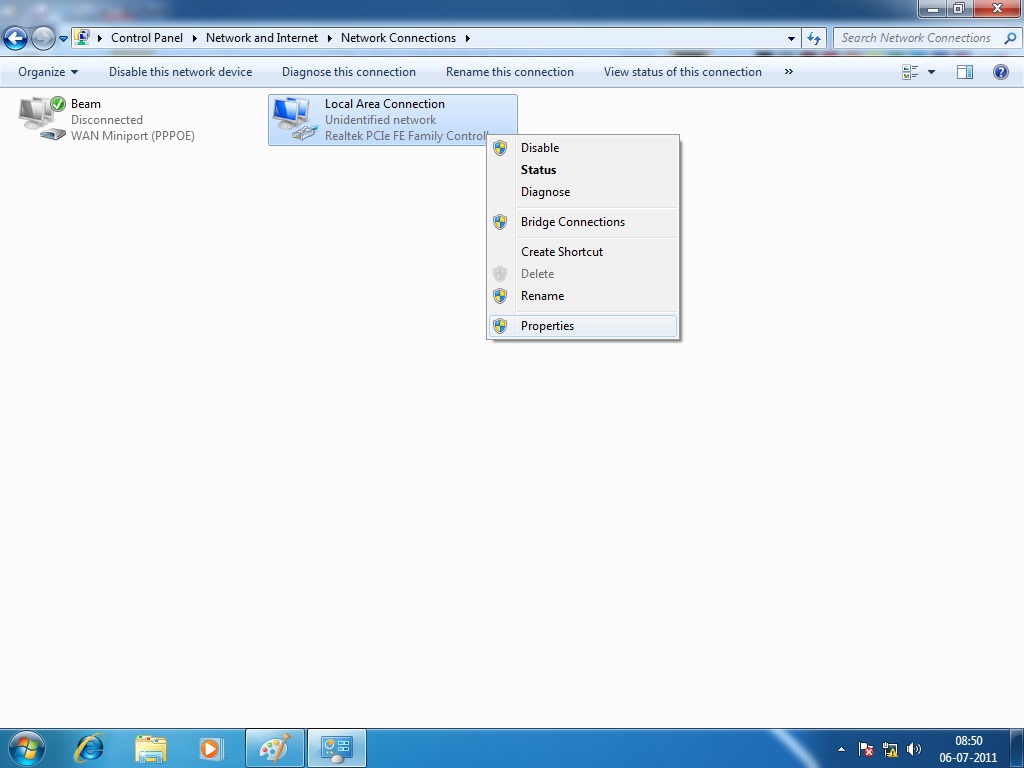1024x768 pixels.
Task: Open Internet Explorer from the taskbar
Action: click(x=88, y=747)
